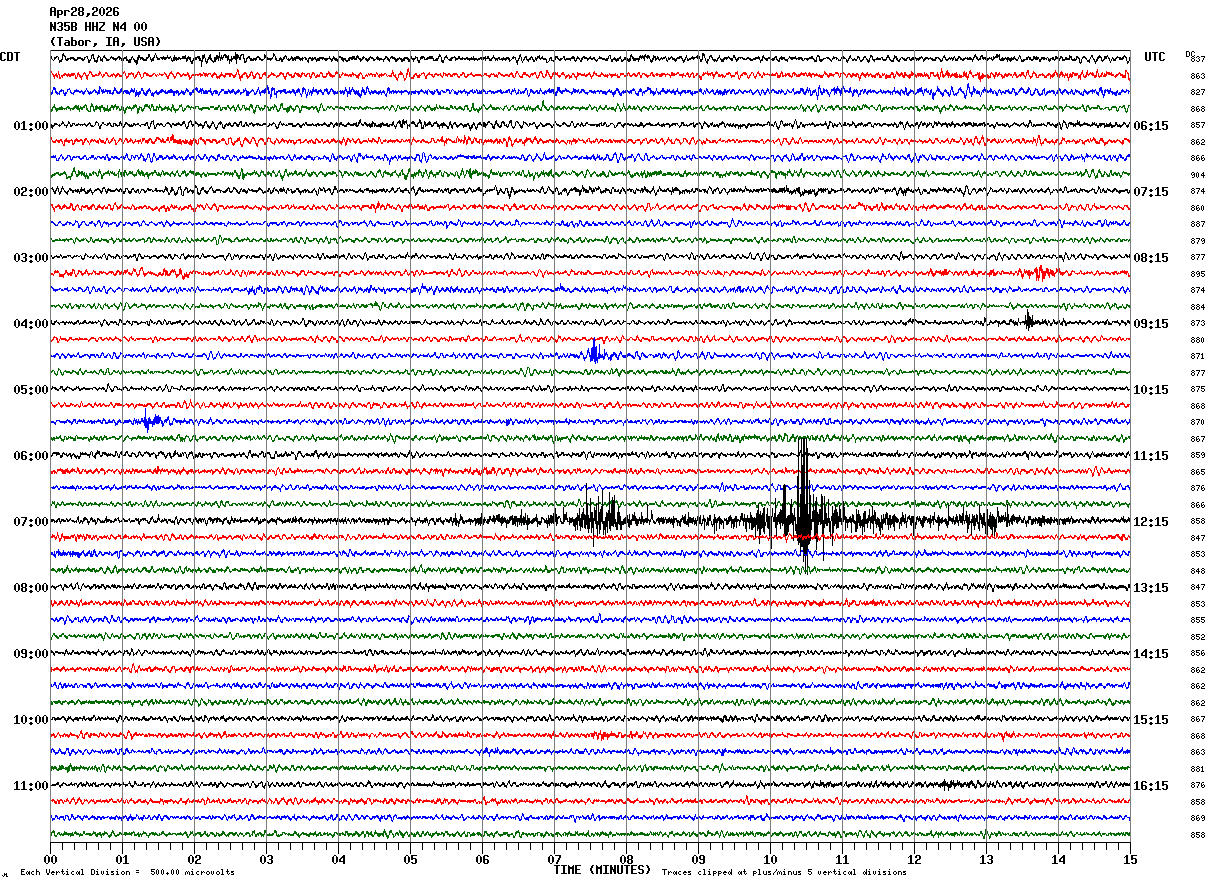Viewport: 1210px width, 886px height.
Task: Click the vertical division 500.00 microvolts note
Action: [127, 872]
